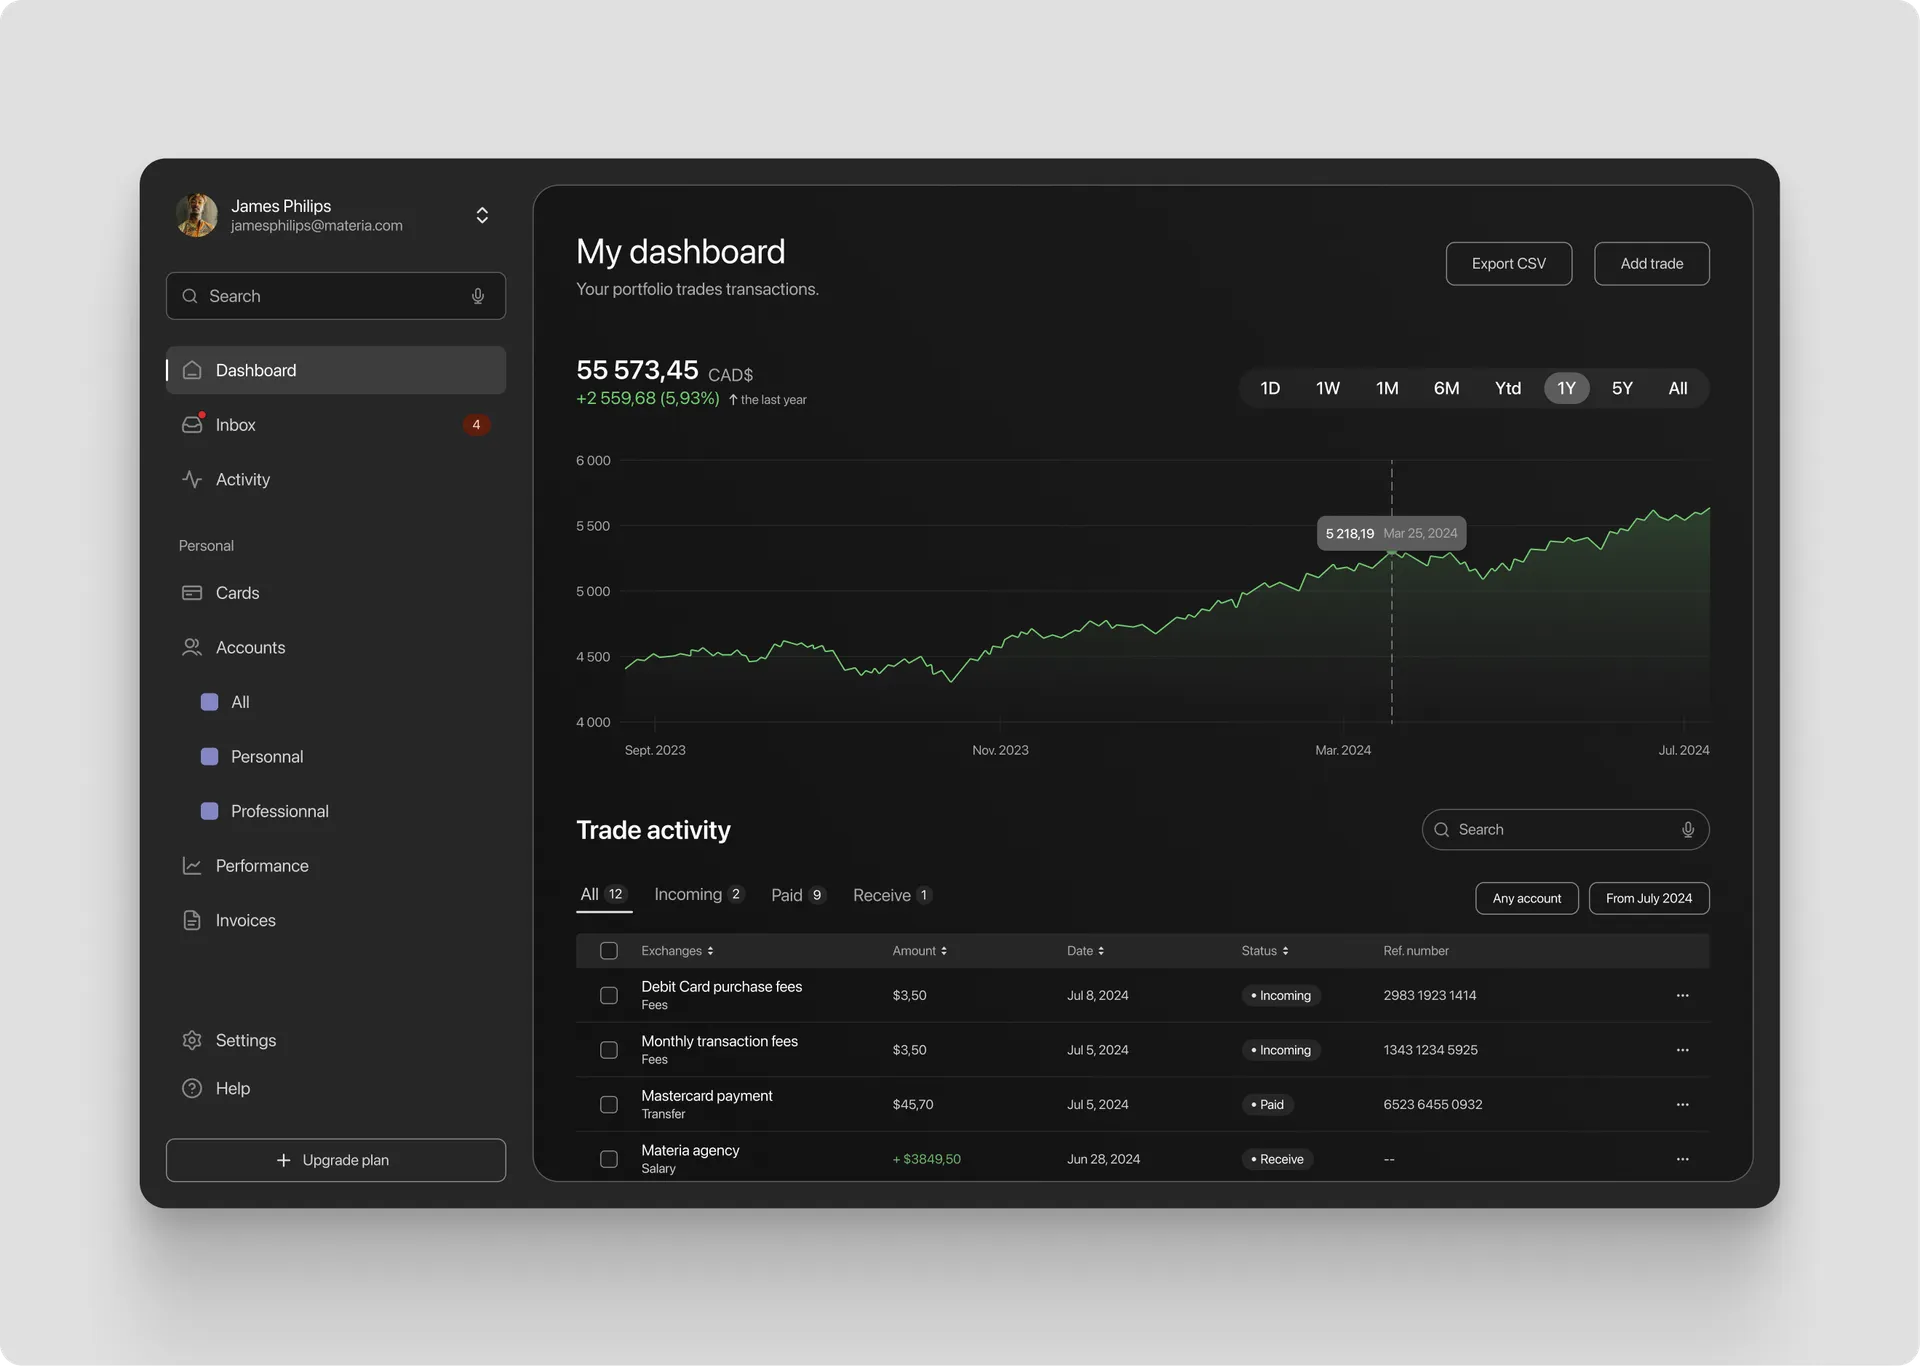1920x1366 pixels.
Task: Open more options for Debit Card purchase fees
Action: pos(1683,996)
